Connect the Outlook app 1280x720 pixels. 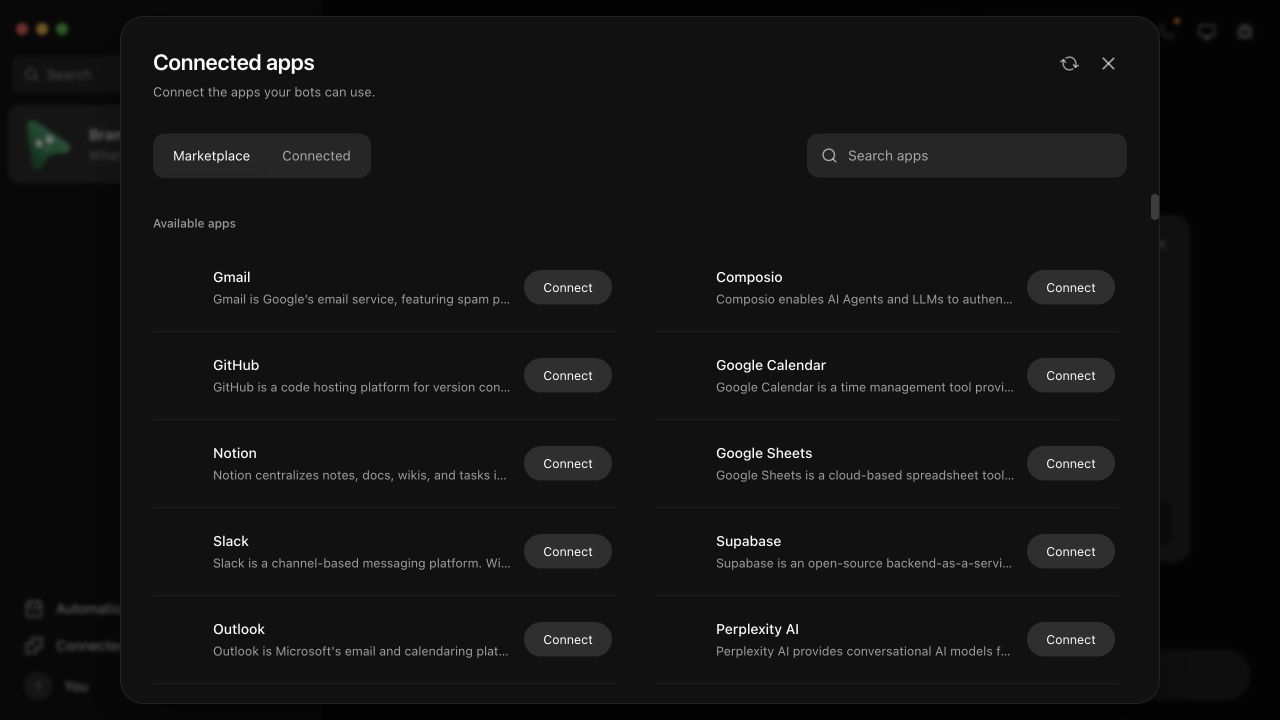pos(568,640)
